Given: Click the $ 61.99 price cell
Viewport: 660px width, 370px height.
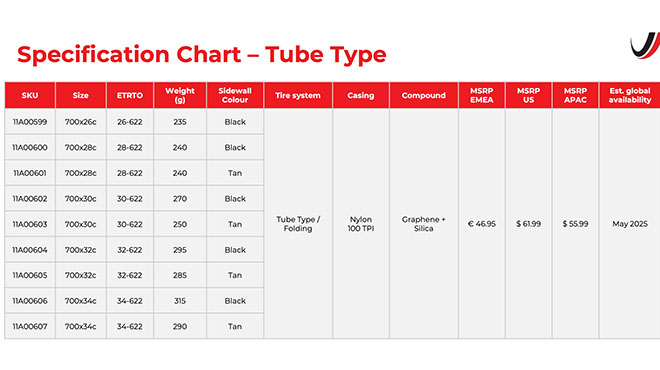Looking at the screenshot, I should (x=529, y=224).
